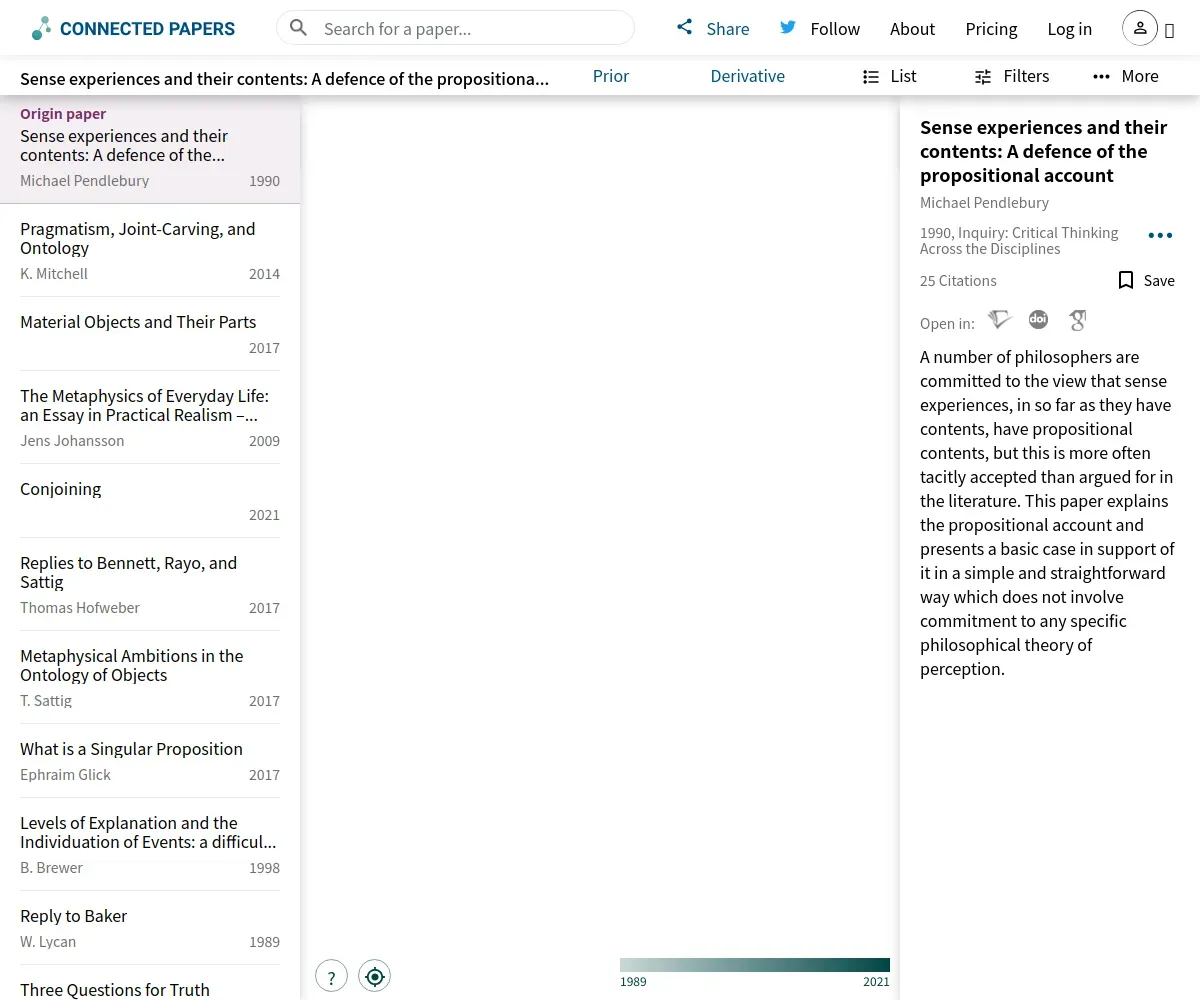Select What is a Singular Proposition

150,761
